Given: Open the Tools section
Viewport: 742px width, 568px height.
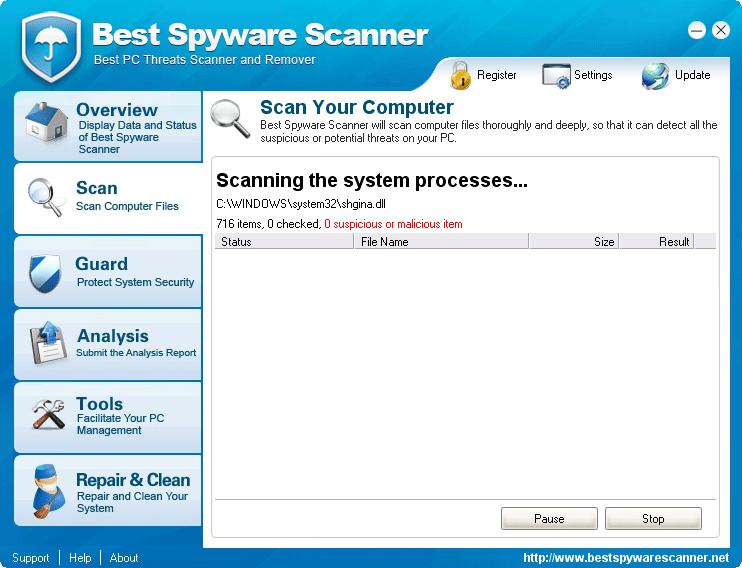Looking at the screenshot, I should 108,417.
